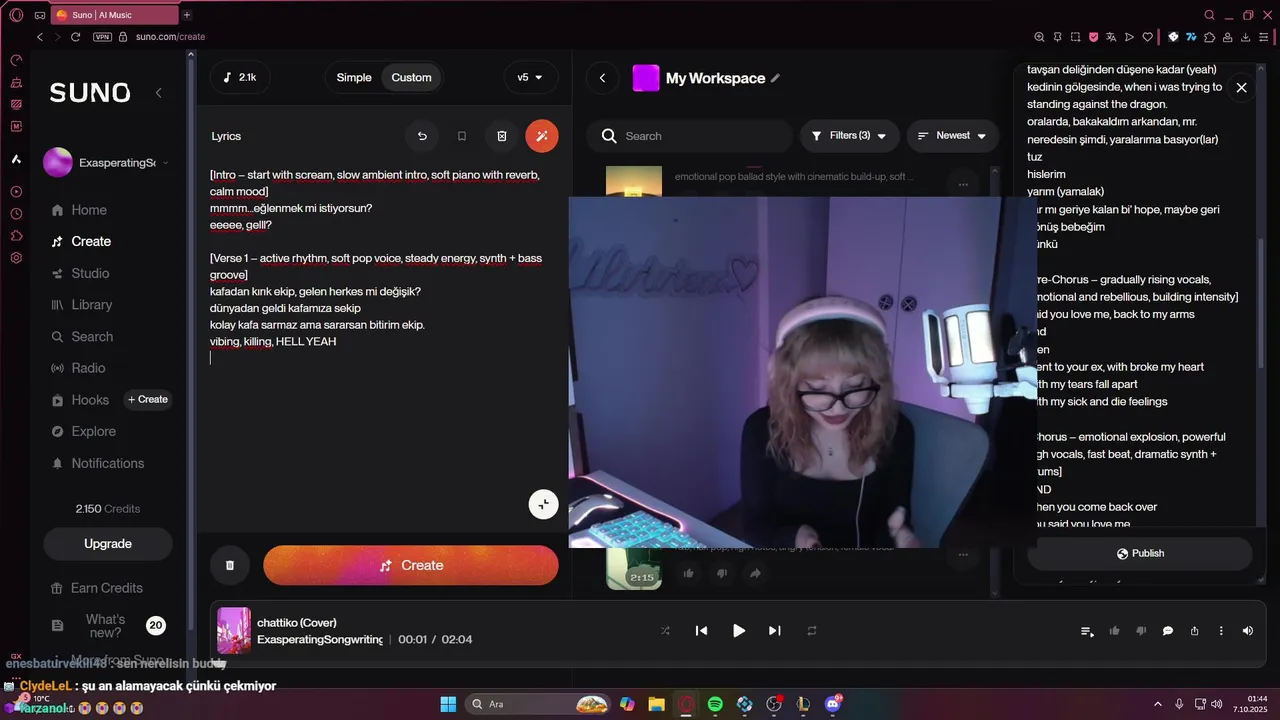This screenshot has width=1280, height=720.
Task: Mute the player volume
Action: [x=1247, y=631]
